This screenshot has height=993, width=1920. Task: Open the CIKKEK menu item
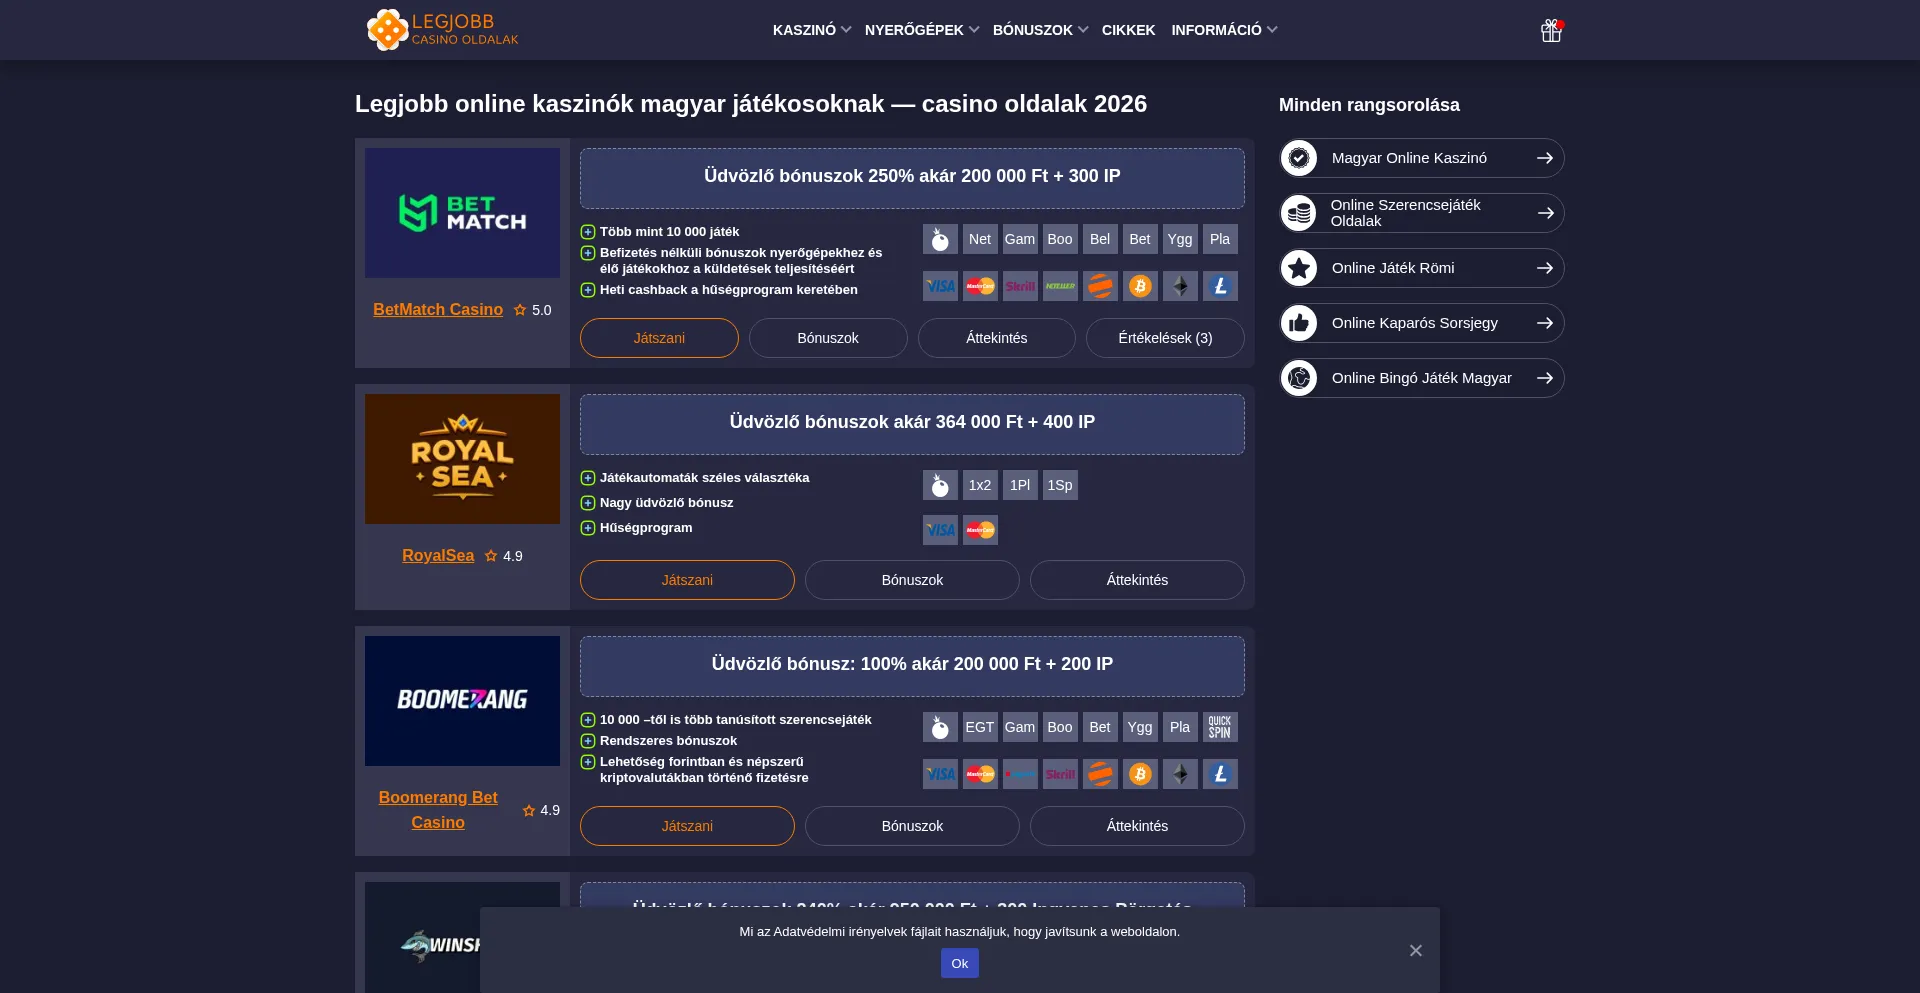1128,30
